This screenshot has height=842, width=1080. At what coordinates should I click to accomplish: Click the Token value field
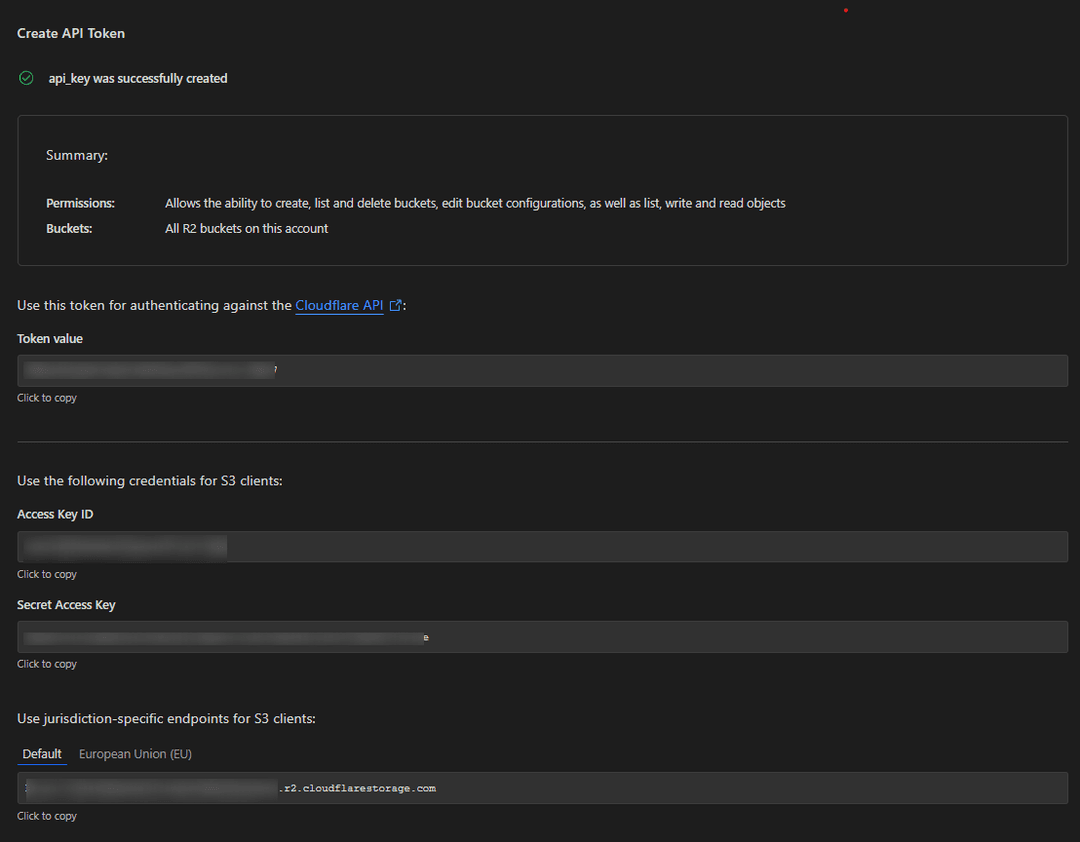[x=540, y=370]
